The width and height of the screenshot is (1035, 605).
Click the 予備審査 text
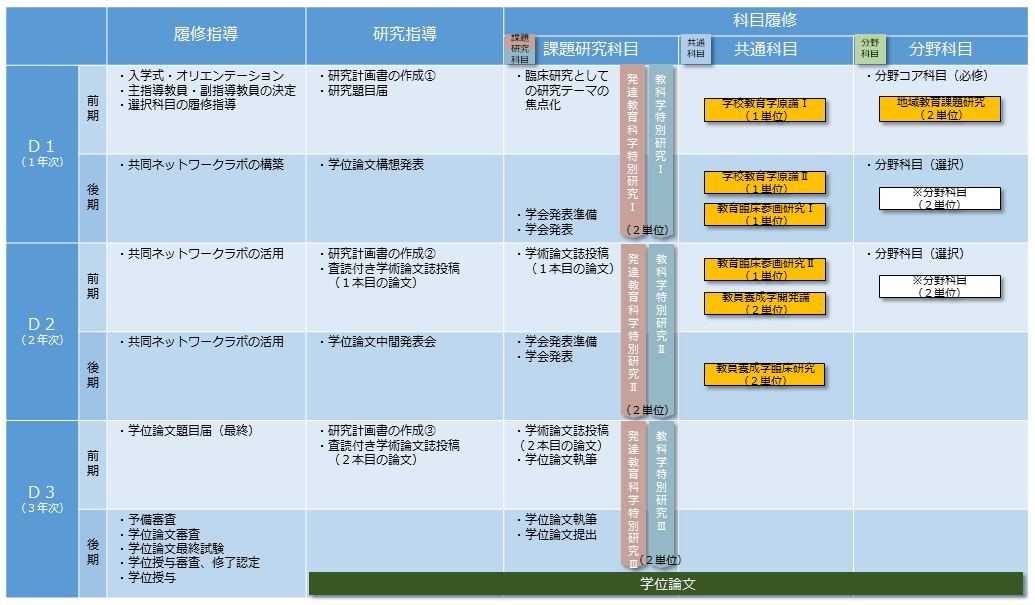coord(152,519)
